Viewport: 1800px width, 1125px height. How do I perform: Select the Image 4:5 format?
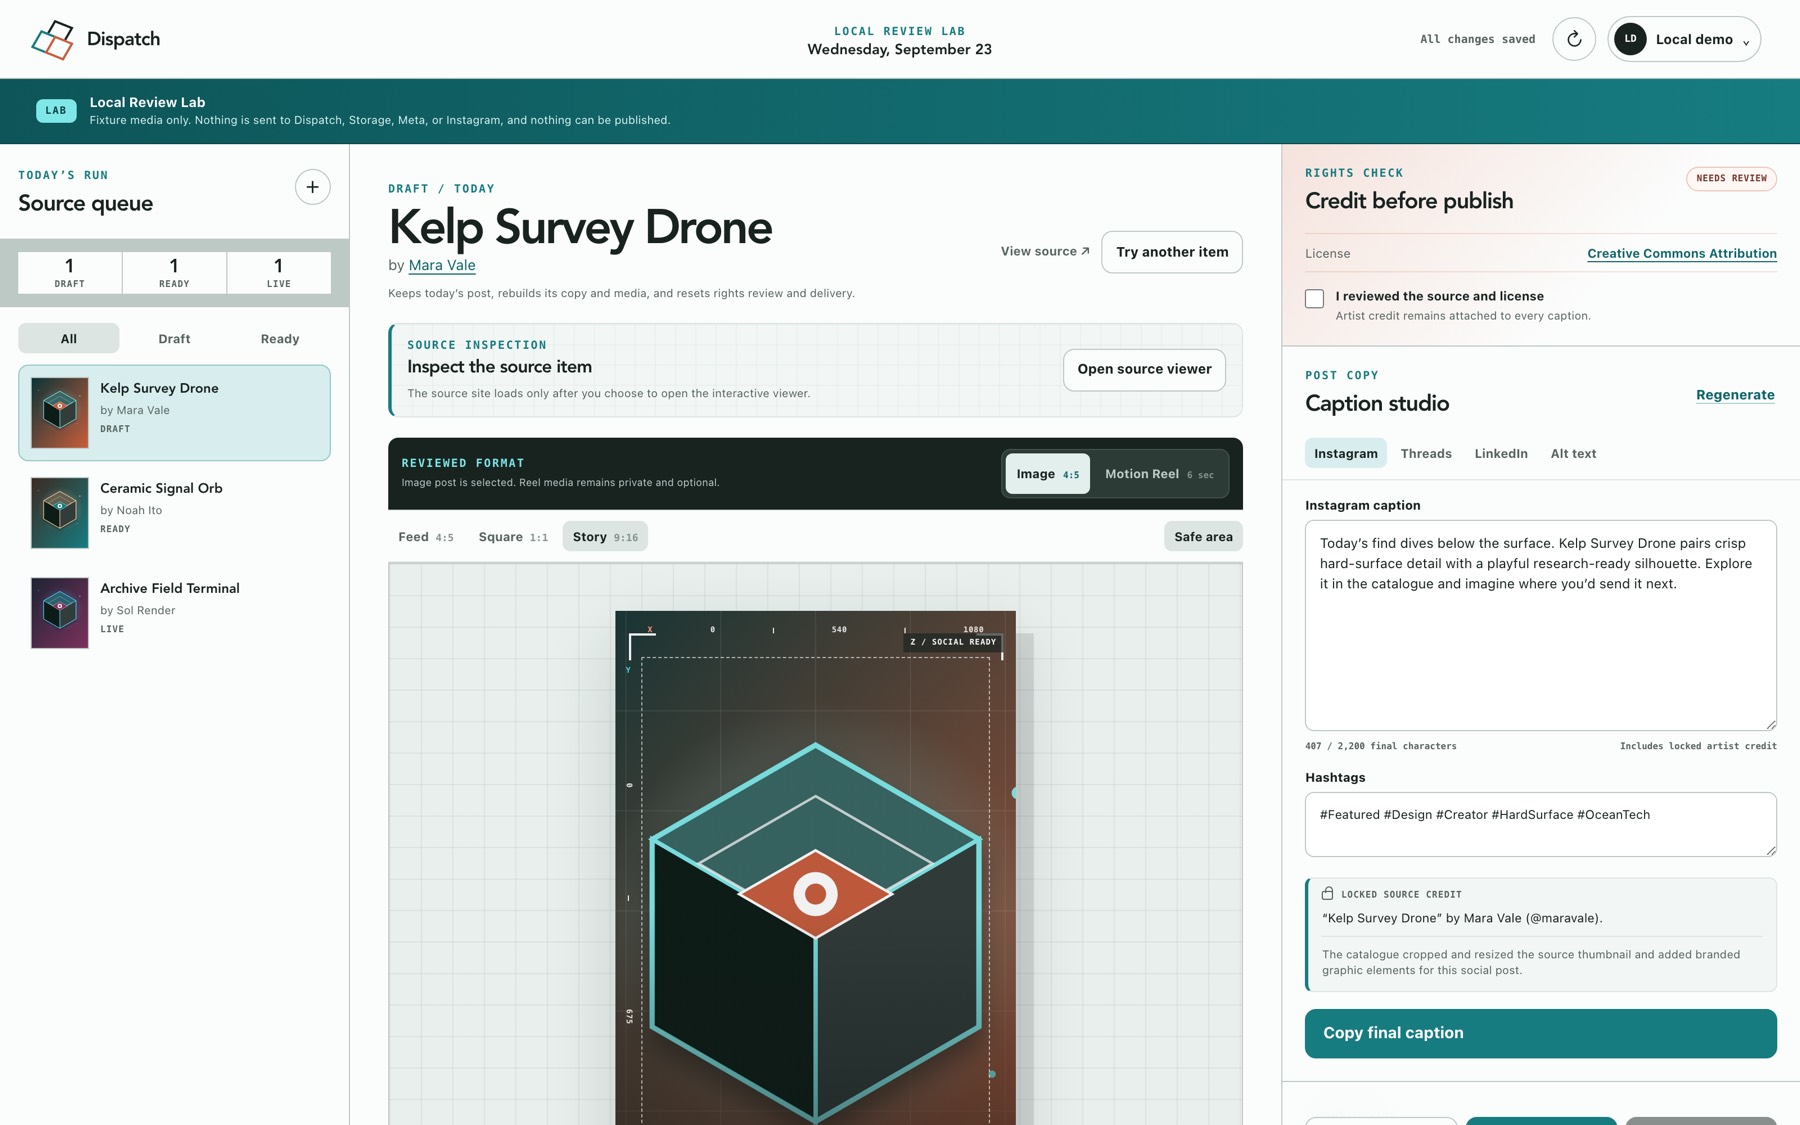click(1047, 474)
